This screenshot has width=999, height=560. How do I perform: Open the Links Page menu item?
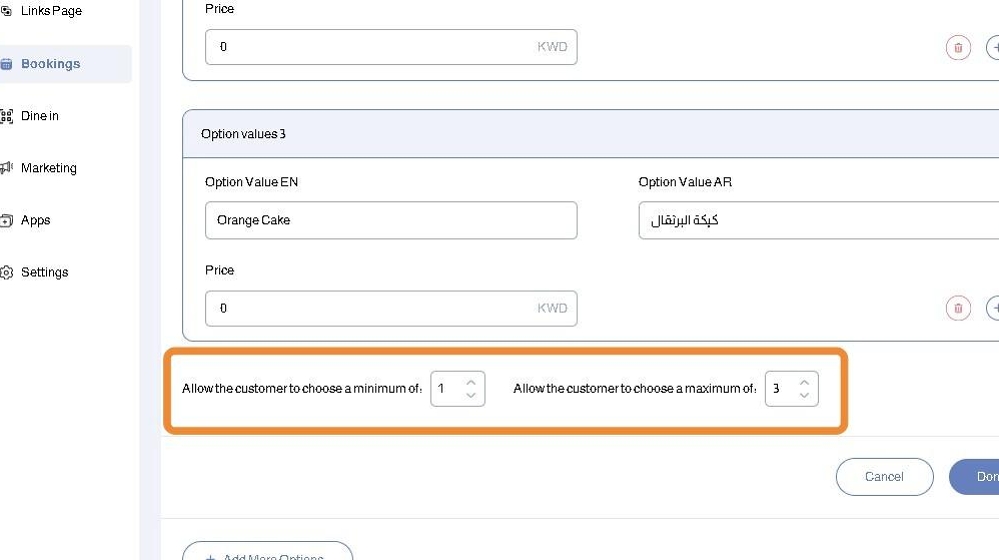(51, 11)
